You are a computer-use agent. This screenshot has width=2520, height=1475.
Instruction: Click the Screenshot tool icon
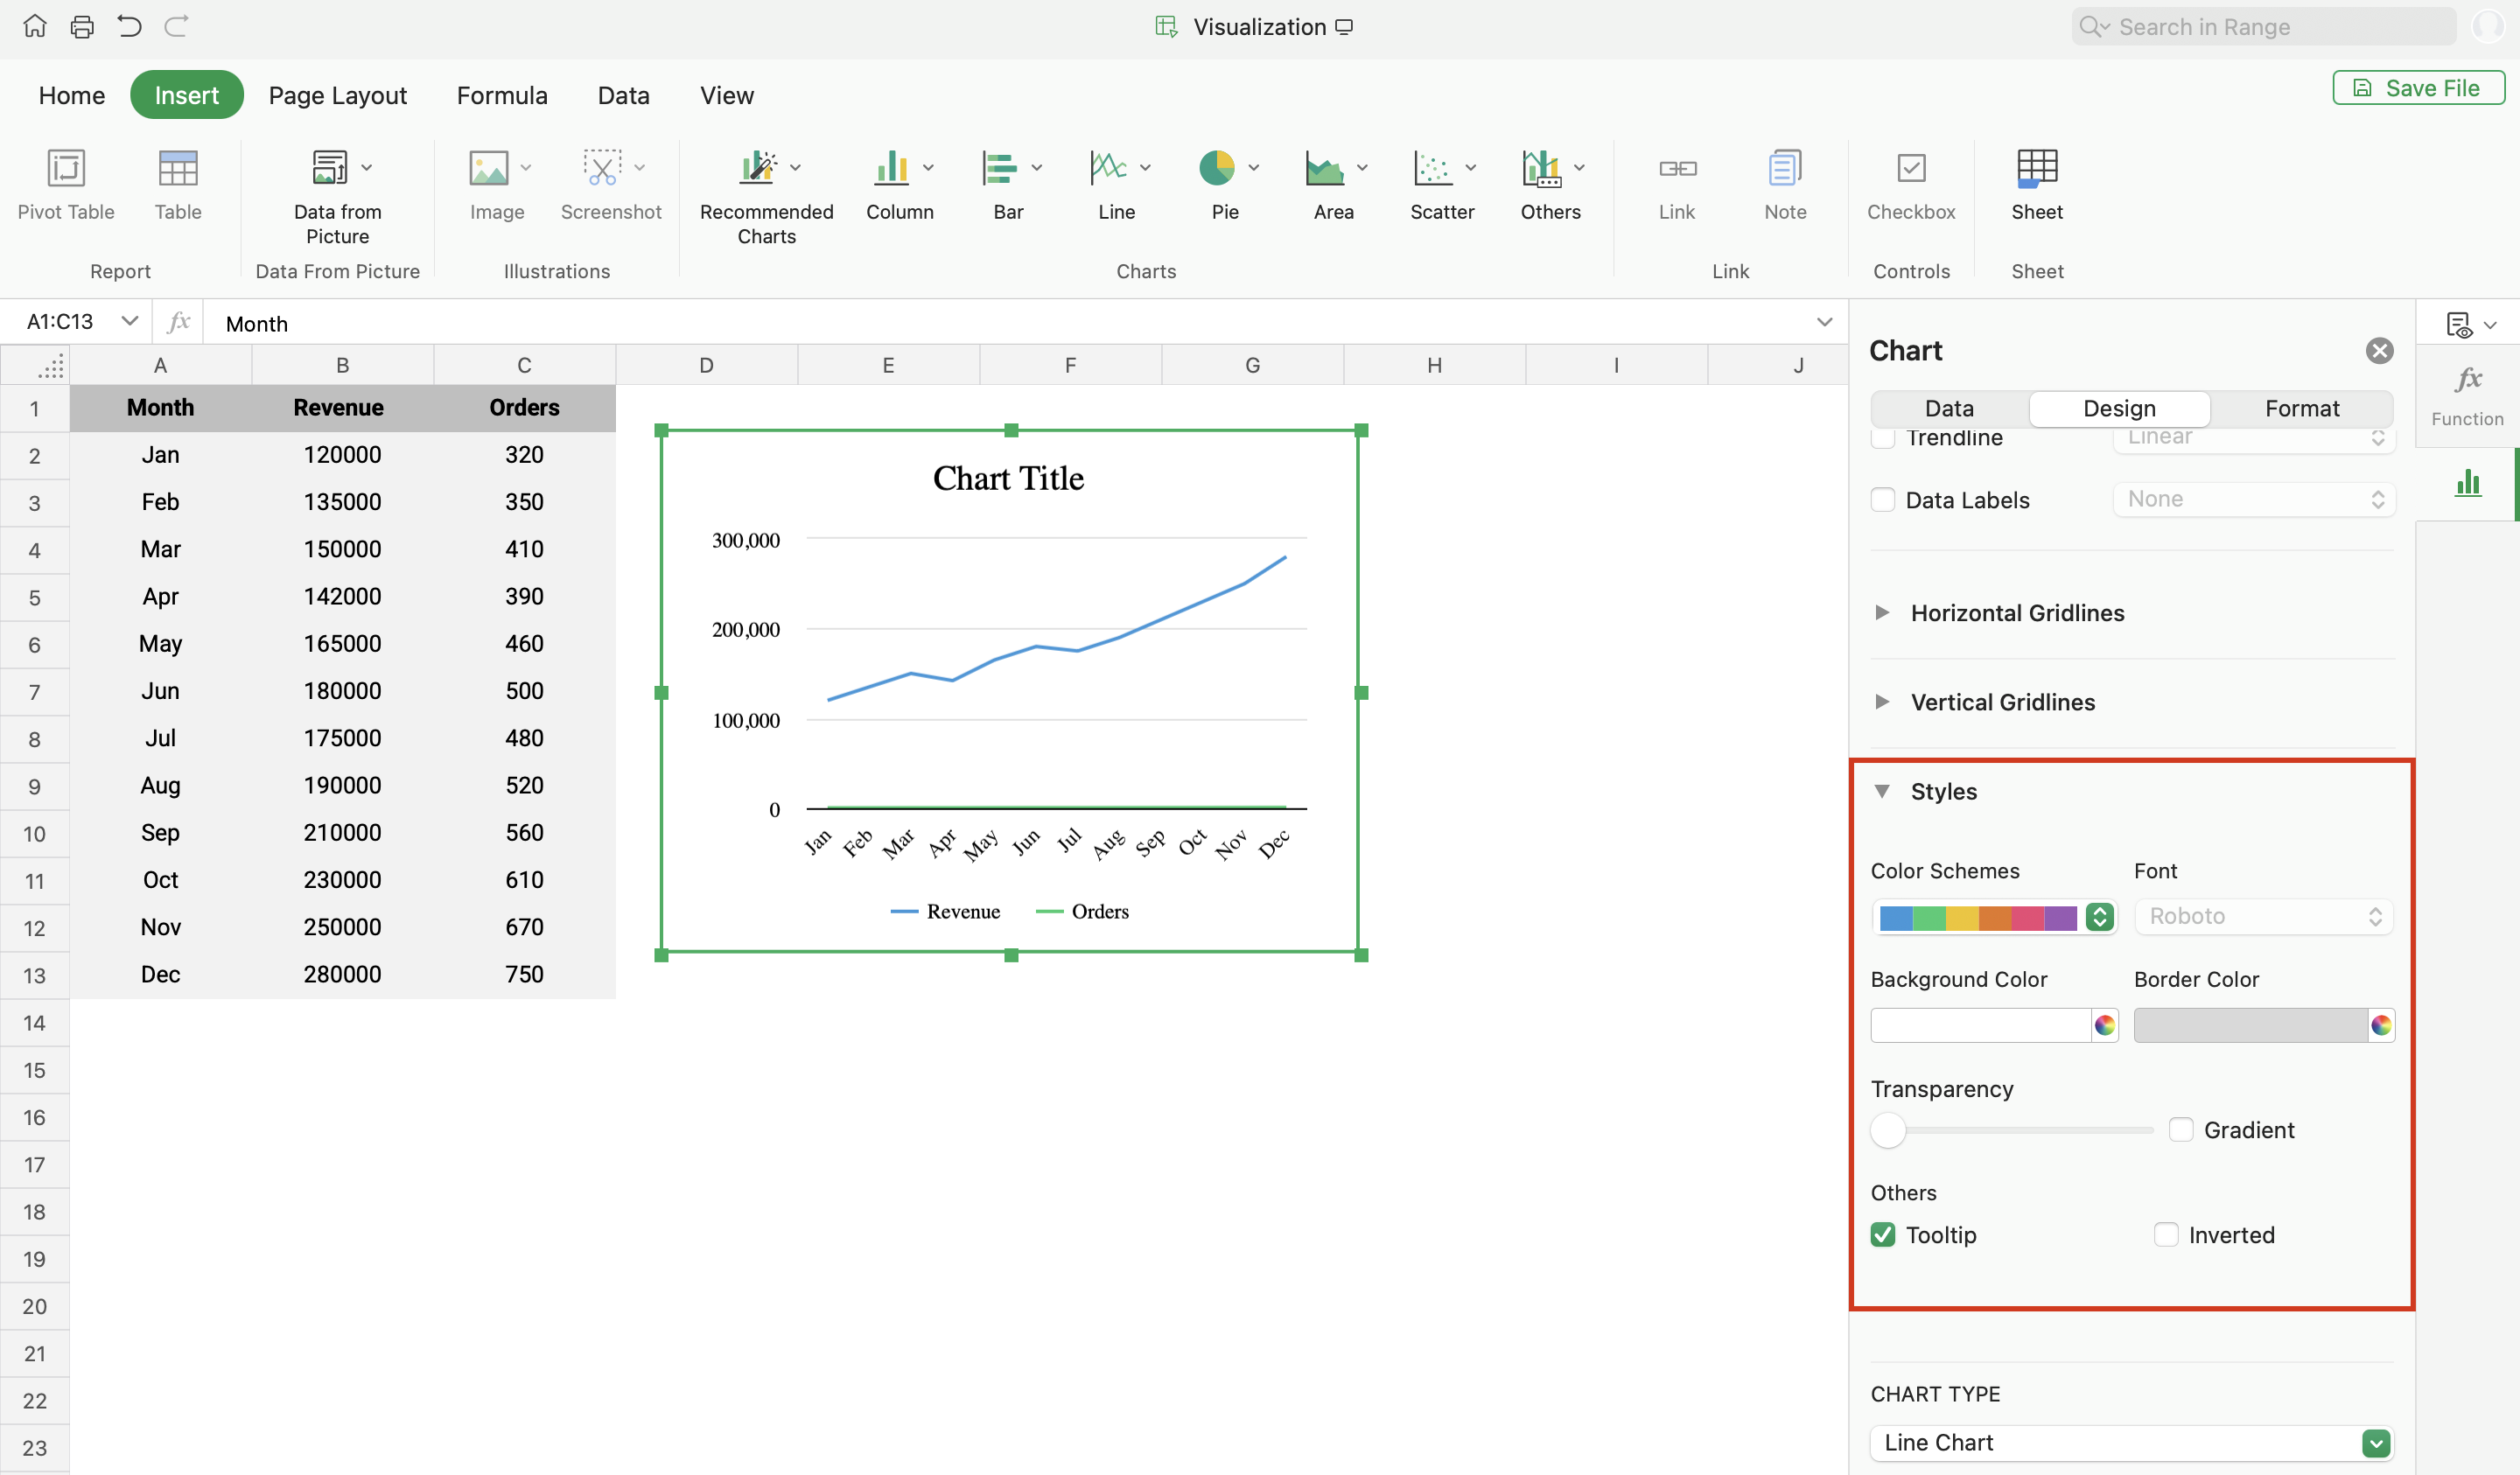602,168
